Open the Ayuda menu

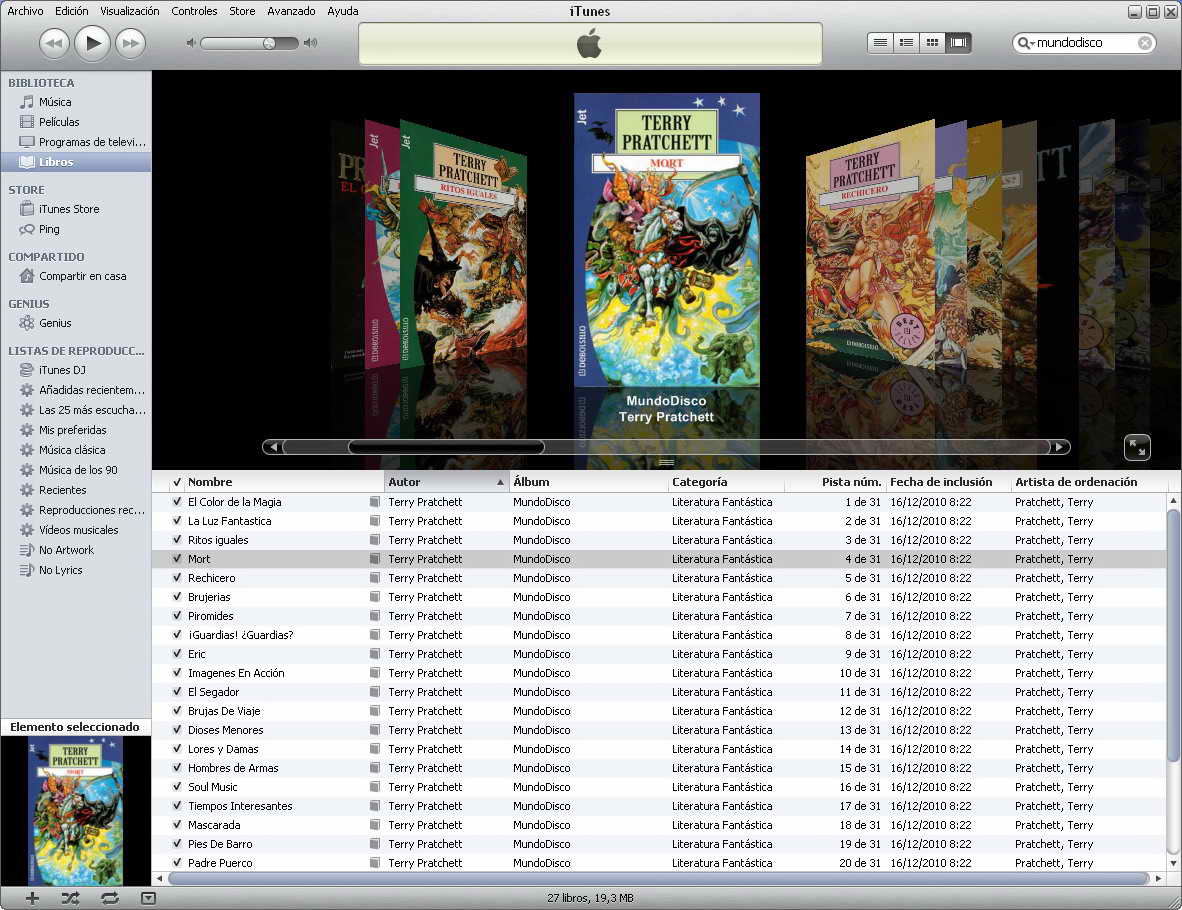[x=343, y=11]
